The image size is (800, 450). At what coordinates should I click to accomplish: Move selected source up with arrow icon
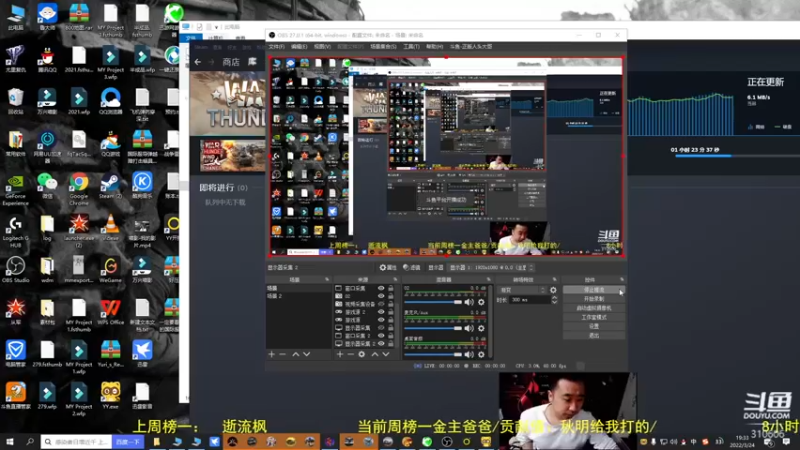point(374,354)
